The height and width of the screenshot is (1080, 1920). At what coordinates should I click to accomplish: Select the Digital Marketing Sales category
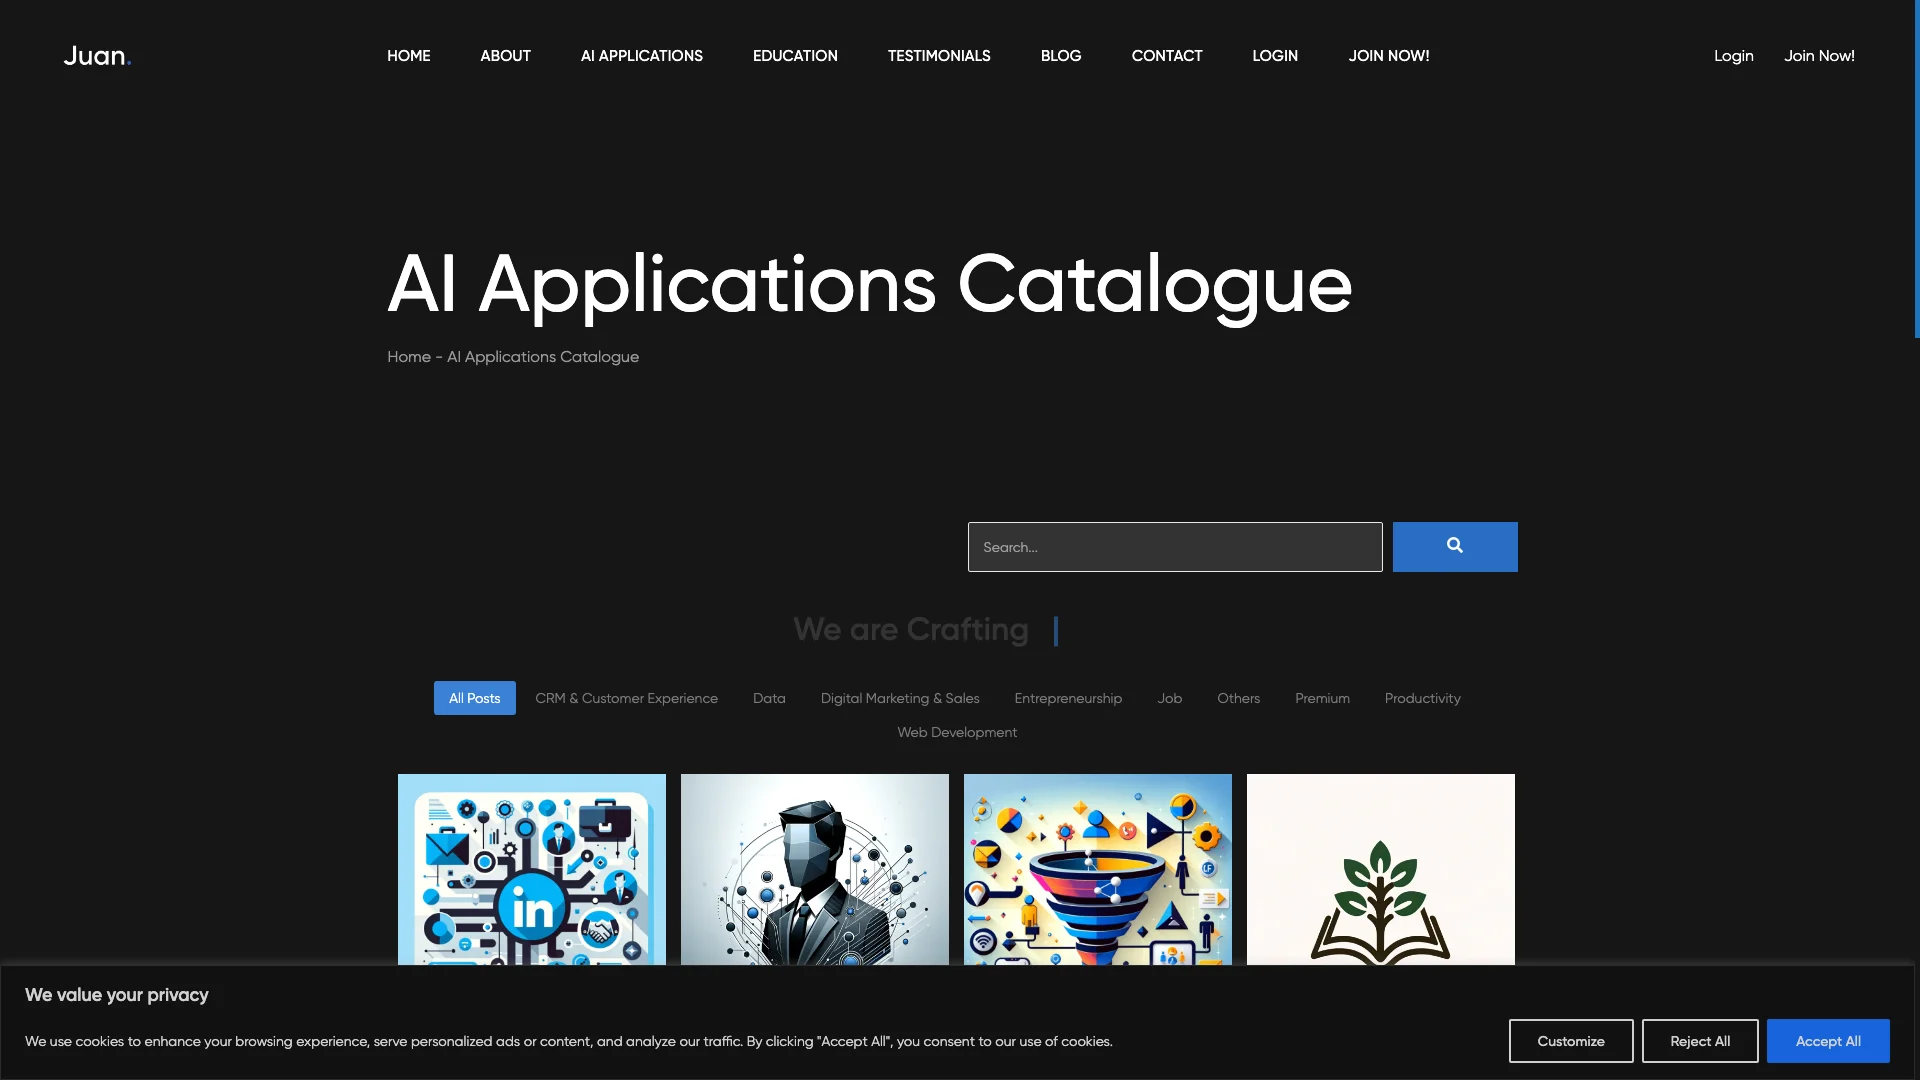click(x=899, y=698)
